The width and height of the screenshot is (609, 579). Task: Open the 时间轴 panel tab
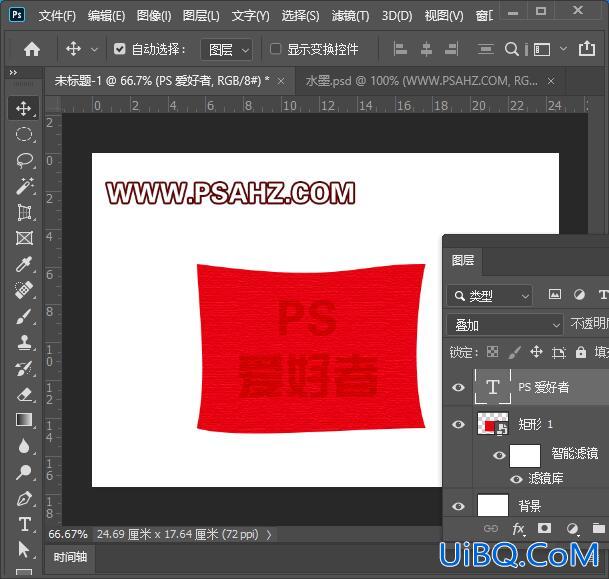(x=70, y=558)
